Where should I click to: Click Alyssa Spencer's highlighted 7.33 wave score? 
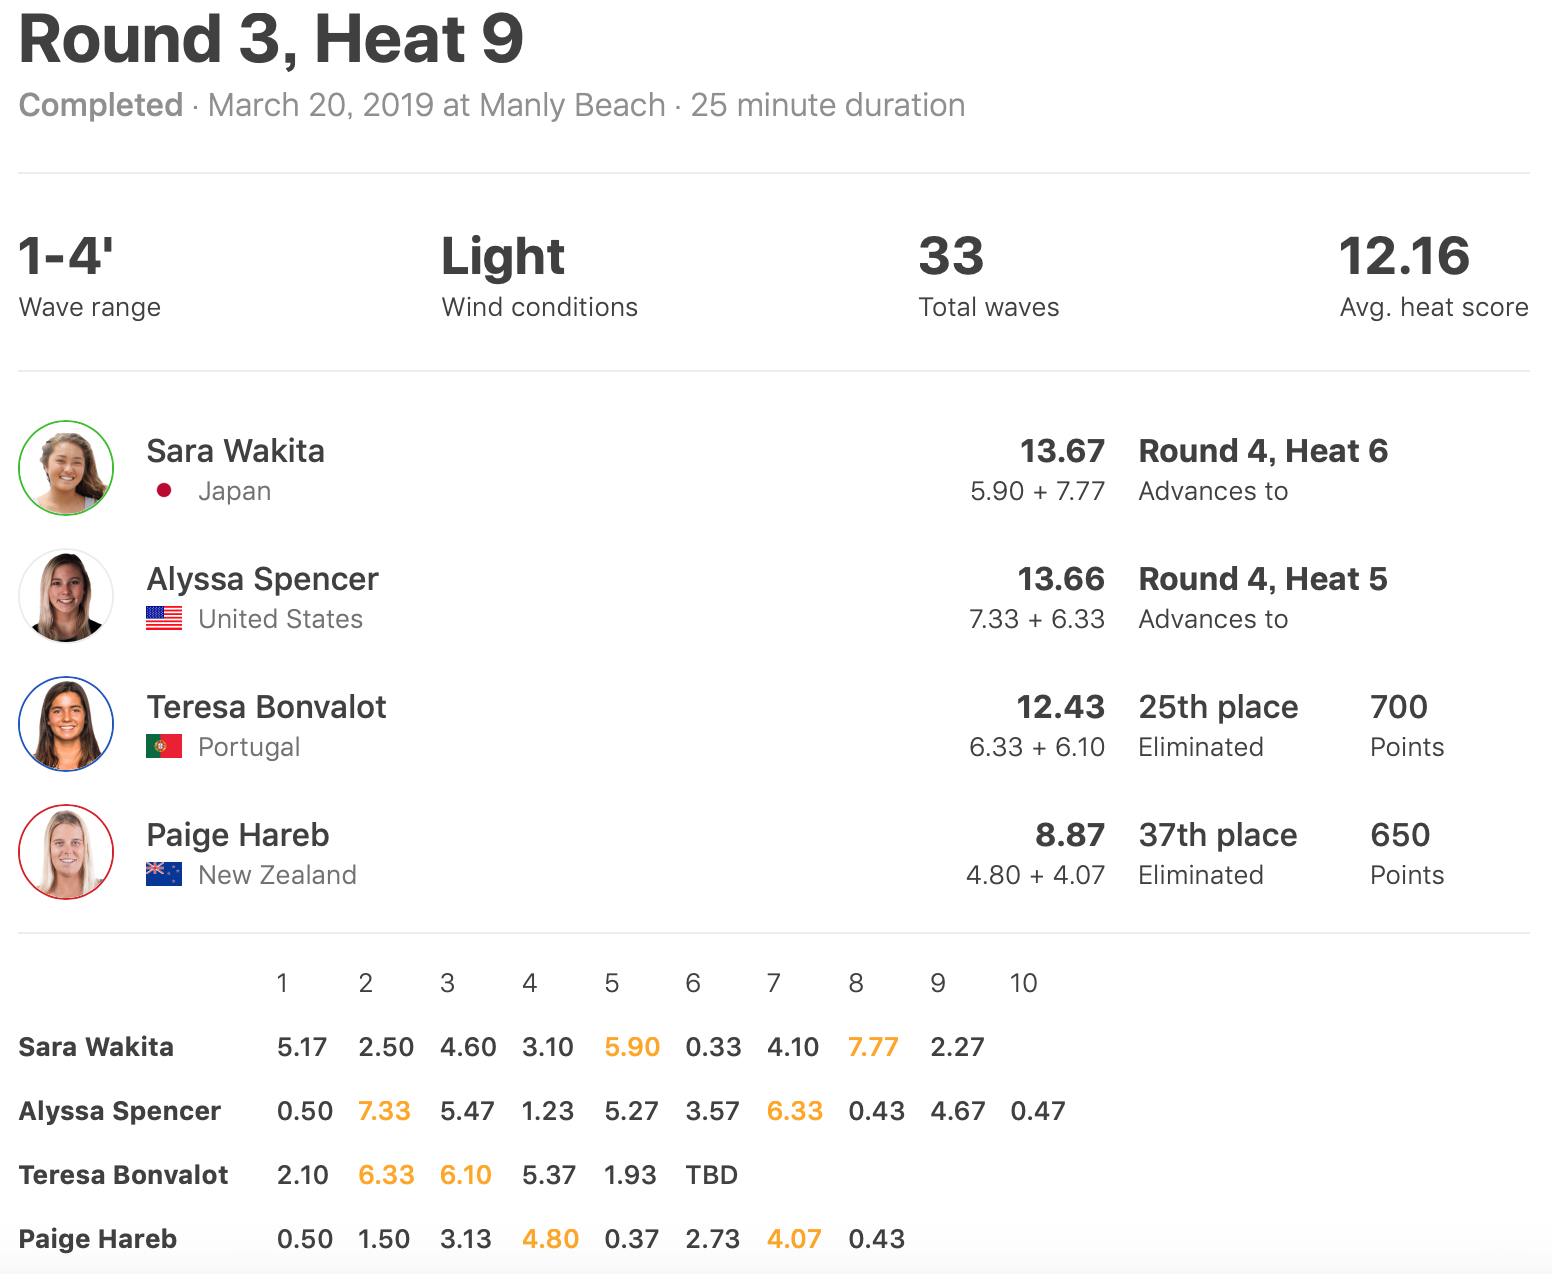click(385, 1111)
